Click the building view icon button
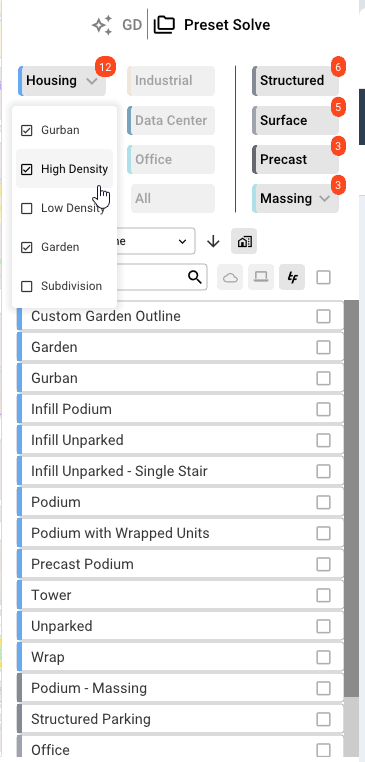The width and height of the screenshot is (365, 762). tap(244, 242)
